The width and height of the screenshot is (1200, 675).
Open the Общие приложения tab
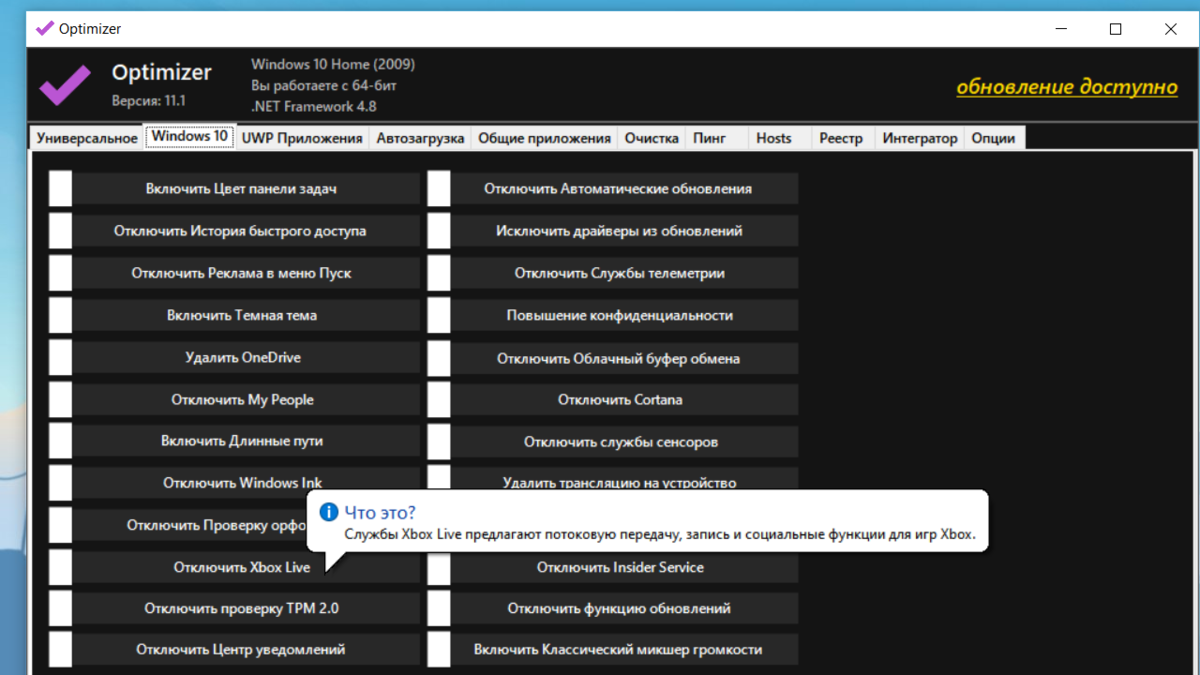tap(544, 139)
